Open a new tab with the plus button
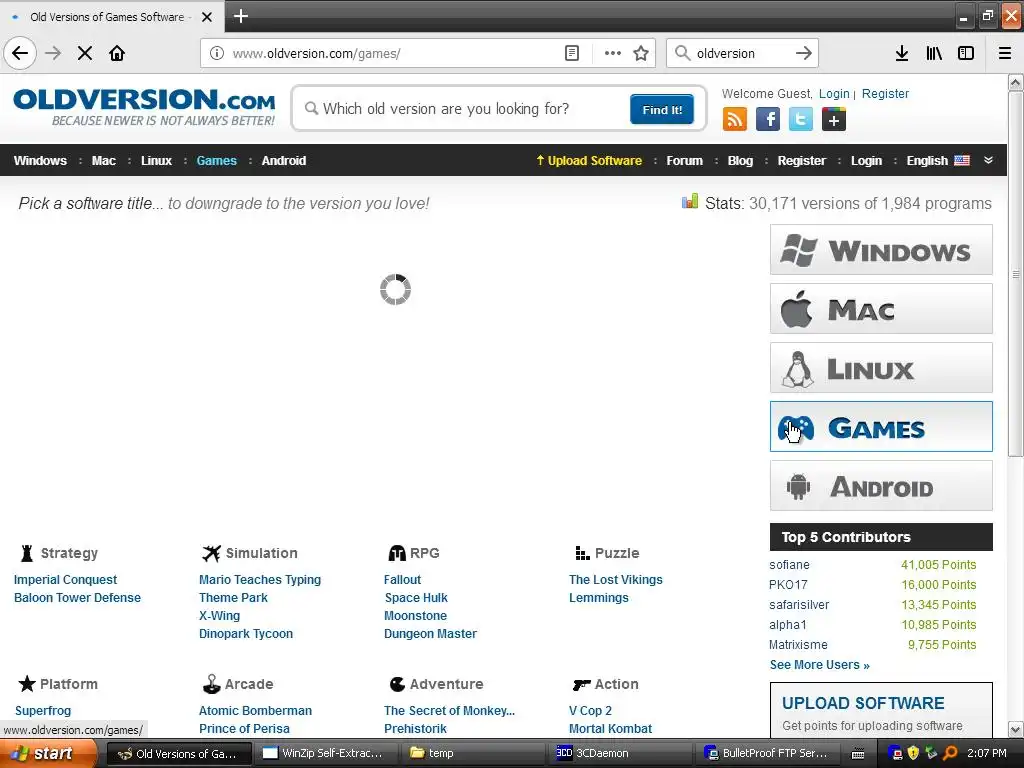This screenshot has height=768, width=1024. click(x=241, y=16)
